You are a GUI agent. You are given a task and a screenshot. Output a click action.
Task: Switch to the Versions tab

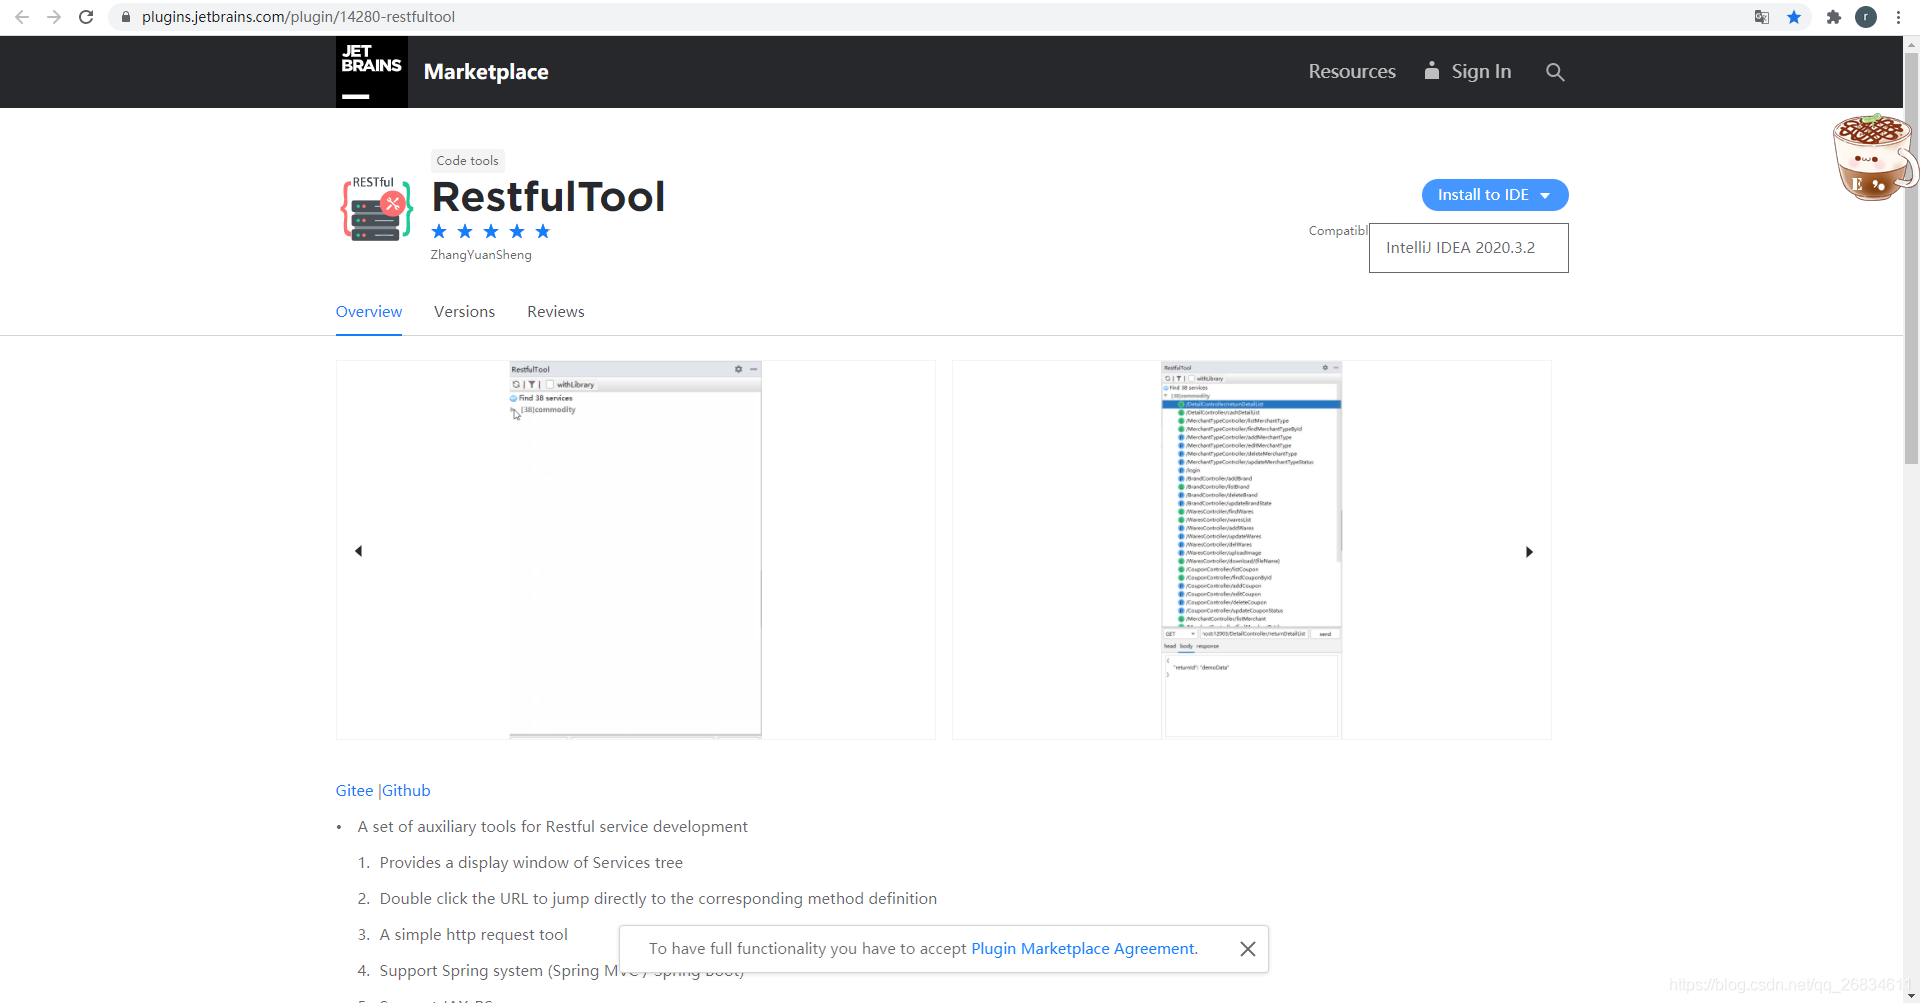click(464, 312)
